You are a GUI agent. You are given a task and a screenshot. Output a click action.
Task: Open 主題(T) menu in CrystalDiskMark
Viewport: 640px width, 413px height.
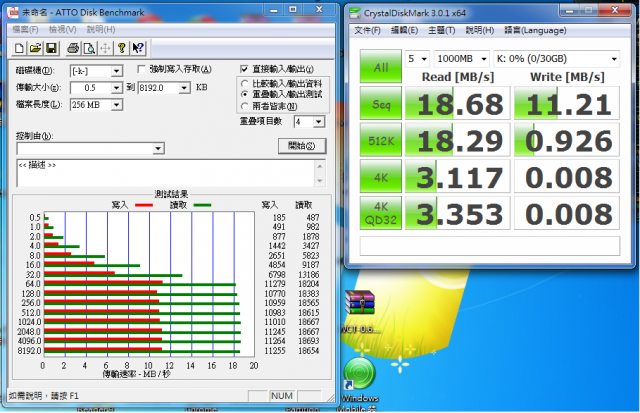click(442, 30)
